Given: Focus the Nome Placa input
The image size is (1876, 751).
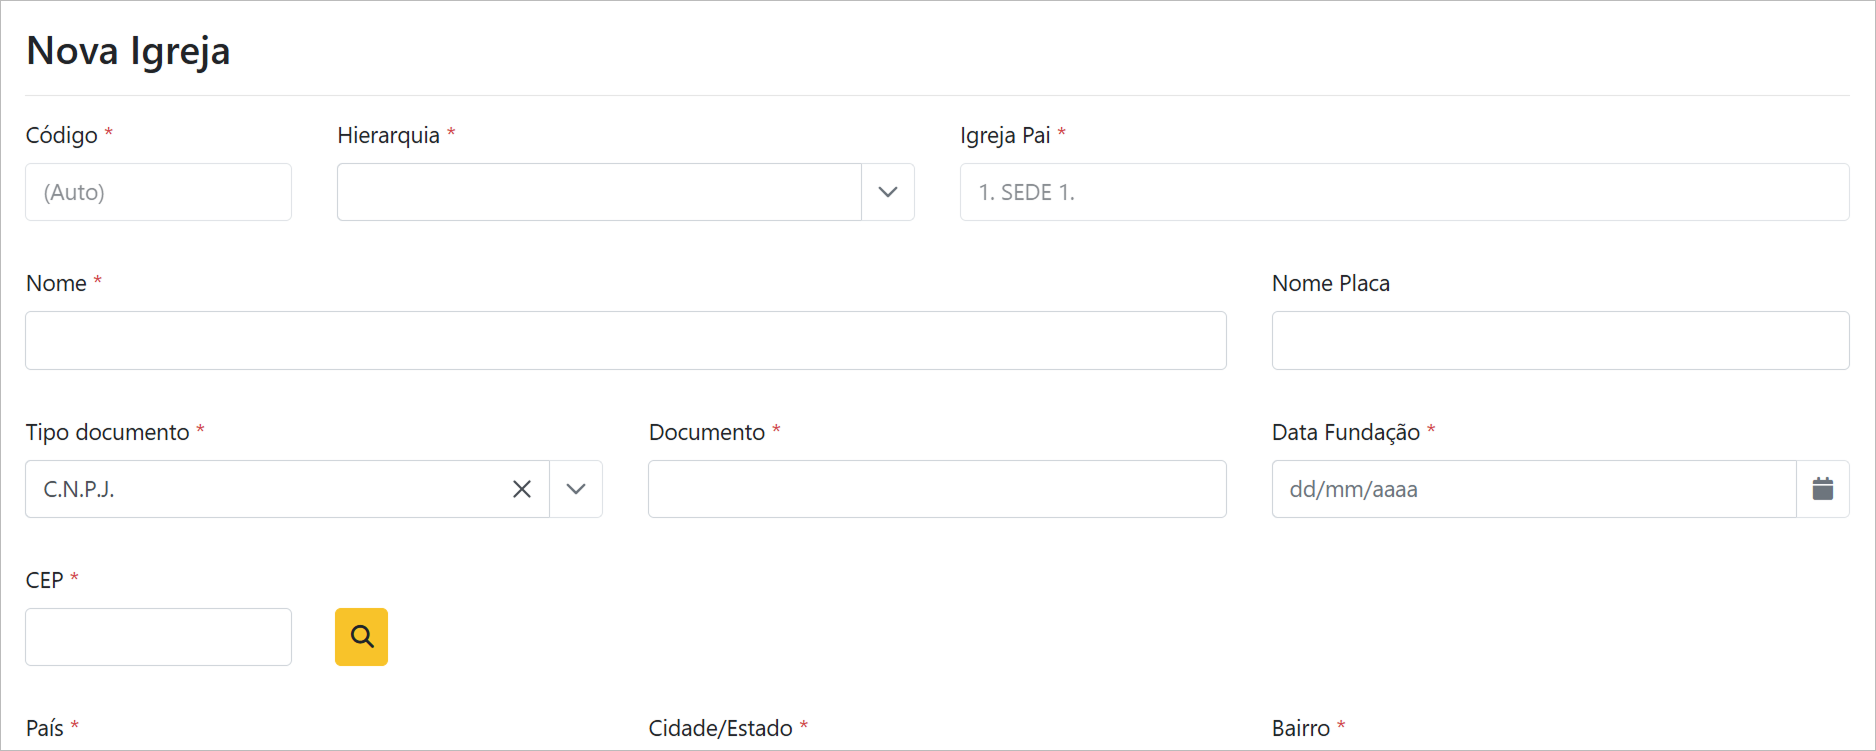Looking at the screenshot, I should [x=1560, y=340].
